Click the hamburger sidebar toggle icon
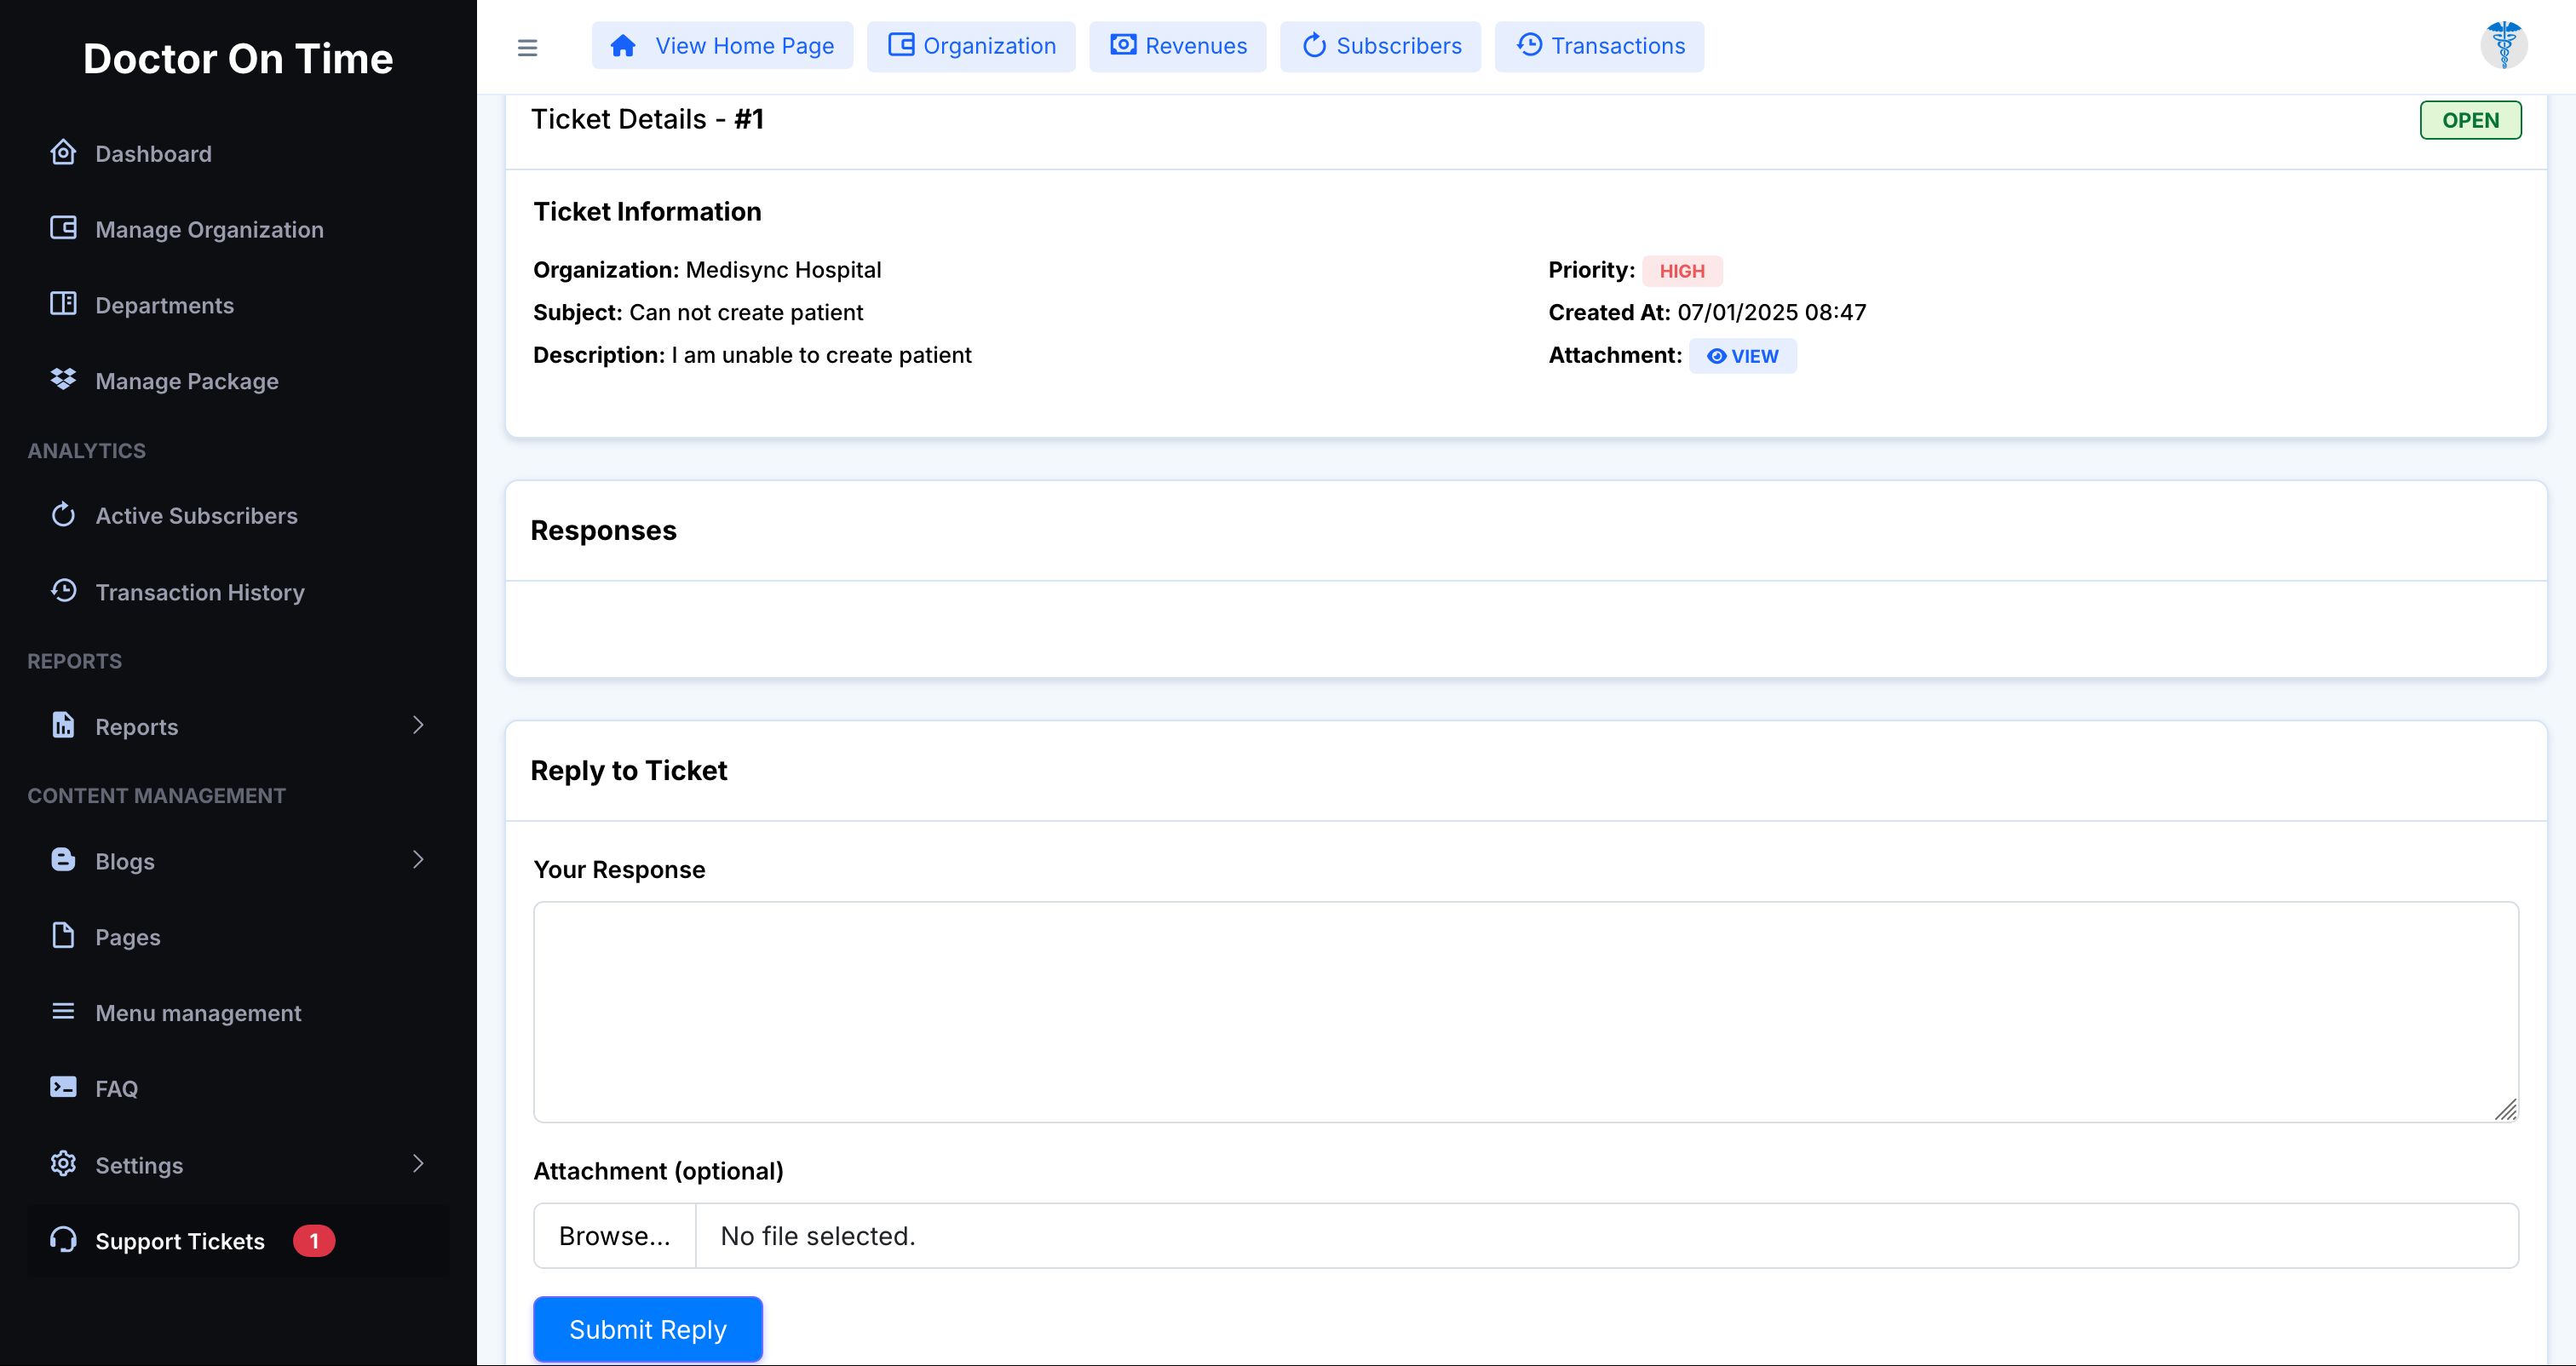 click(527, 47)
